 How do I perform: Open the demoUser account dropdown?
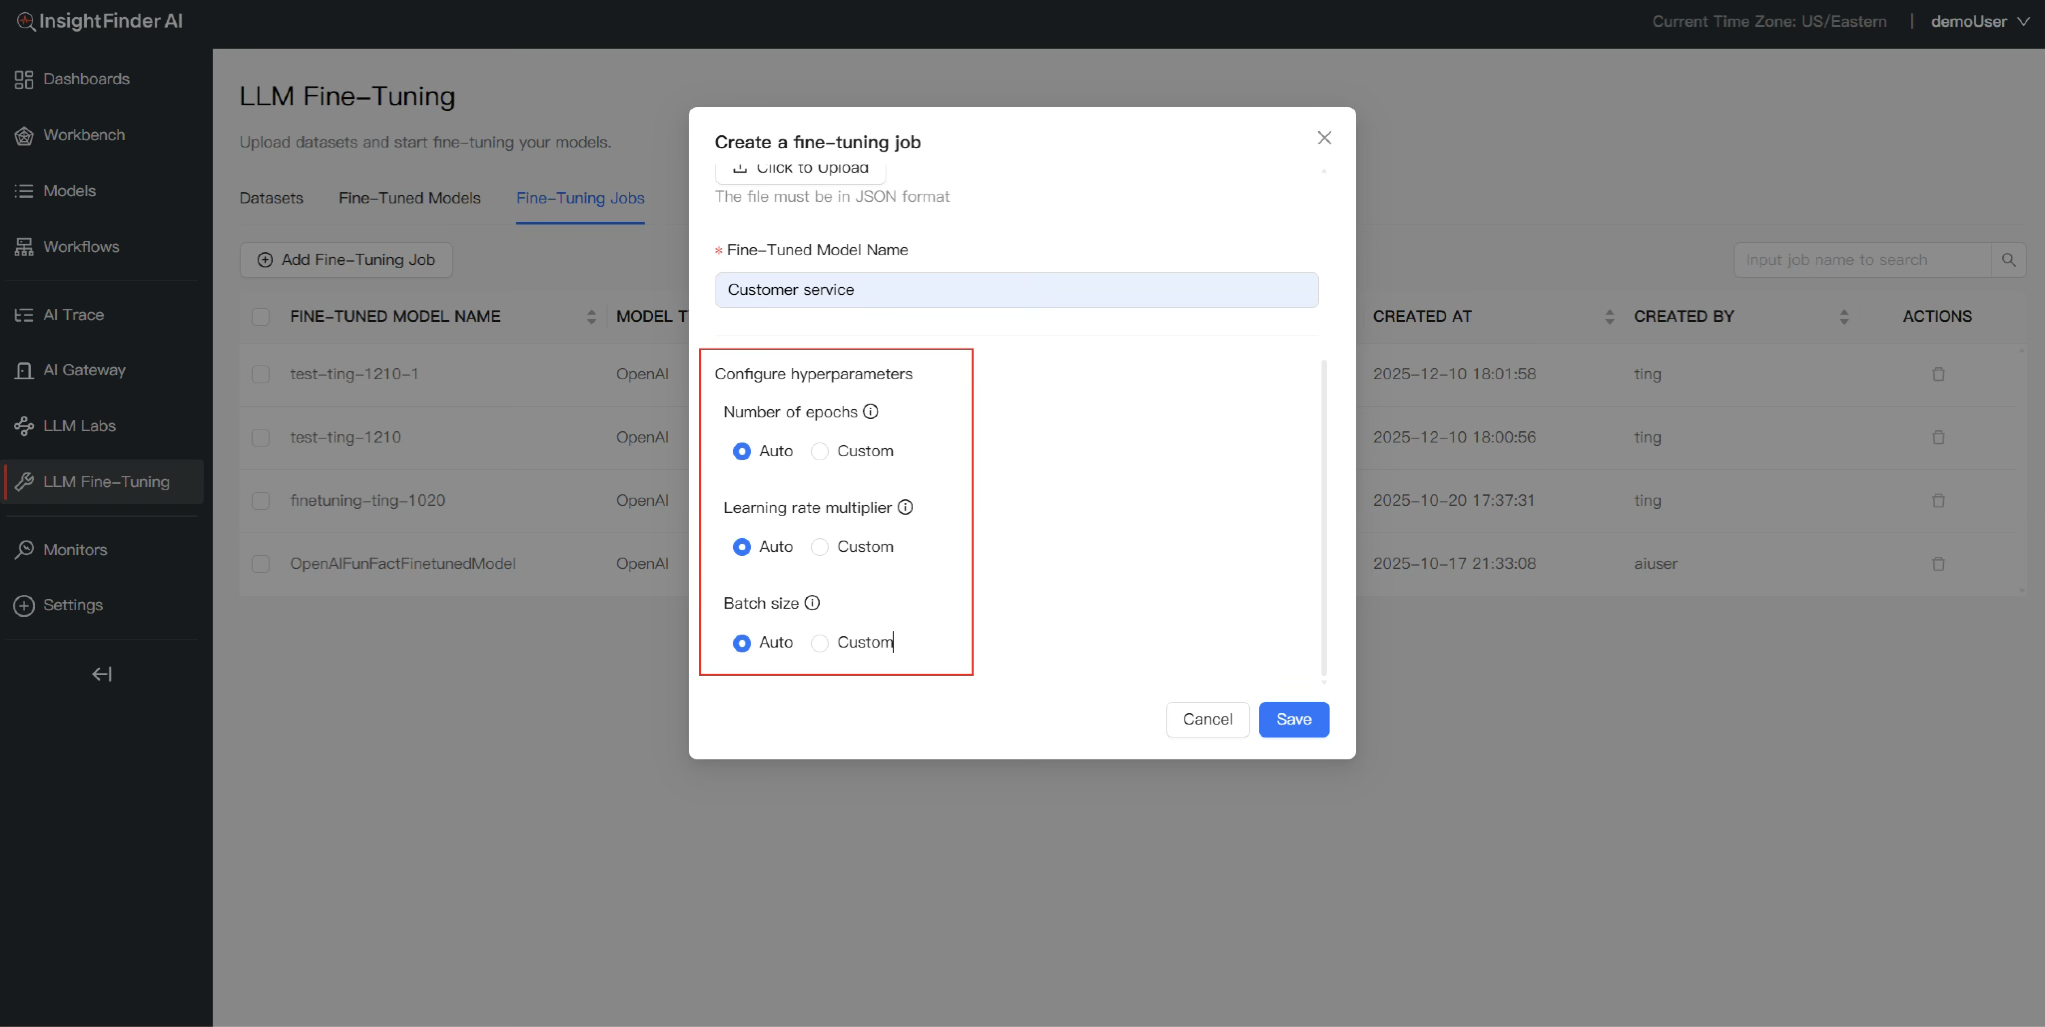[x=1979, y=21]
